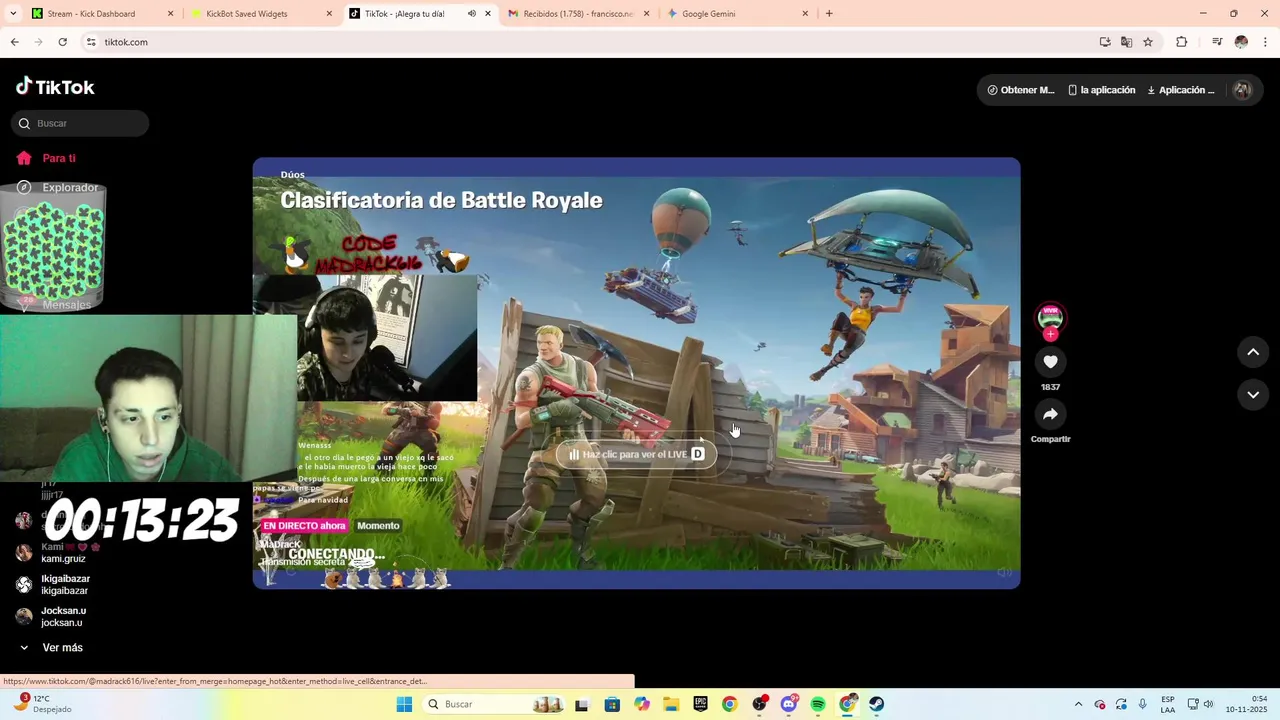Go to next video down arrow
This screenshot has height=720, width=1280.
coord(1253,395)
